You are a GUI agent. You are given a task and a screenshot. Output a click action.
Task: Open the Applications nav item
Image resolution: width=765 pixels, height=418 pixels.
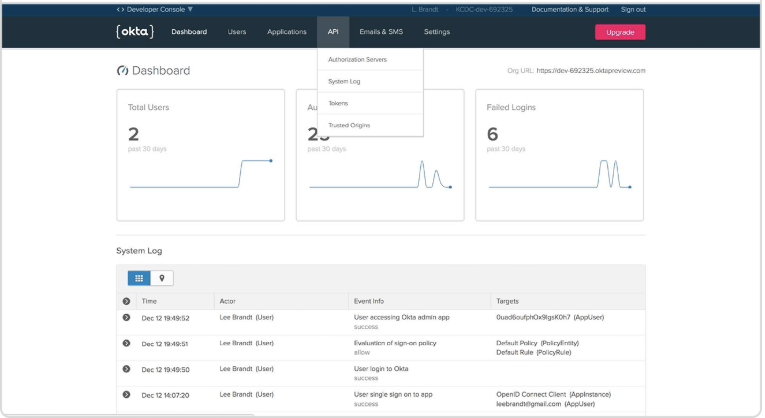(287, 32)
